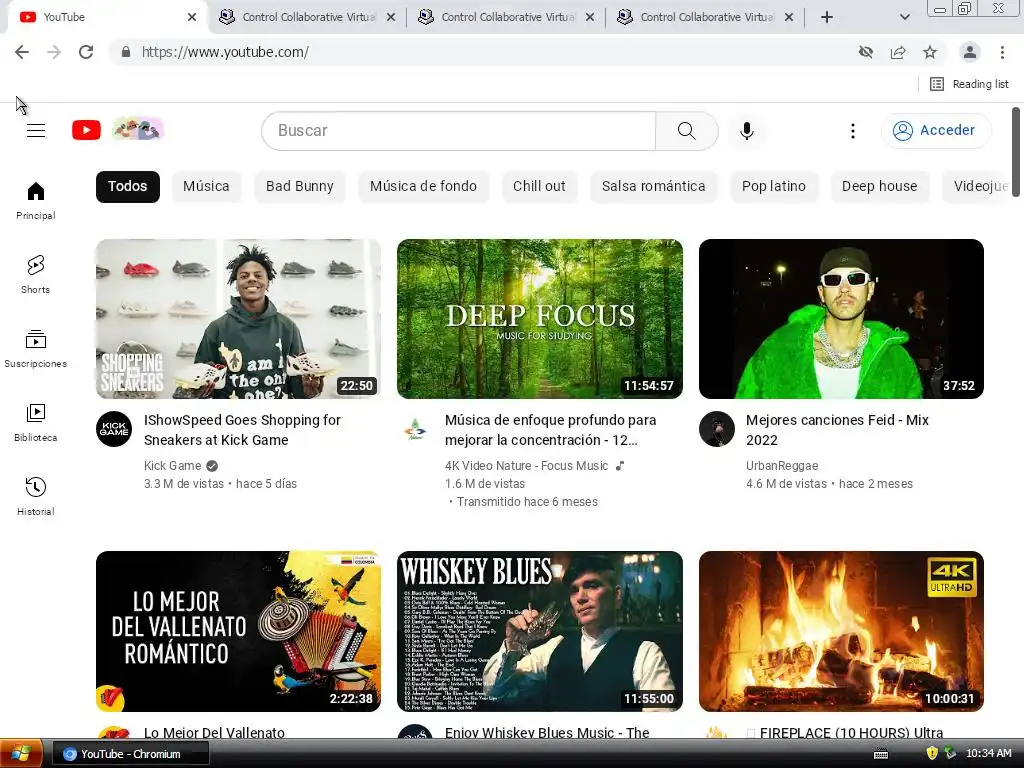
Task: Select the Música de fondo chip
Action: [x=423, y=187]
